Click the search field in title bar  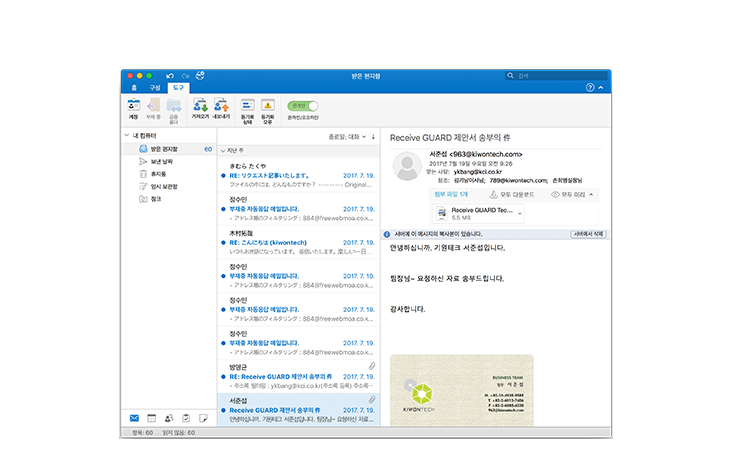[560, 75]
